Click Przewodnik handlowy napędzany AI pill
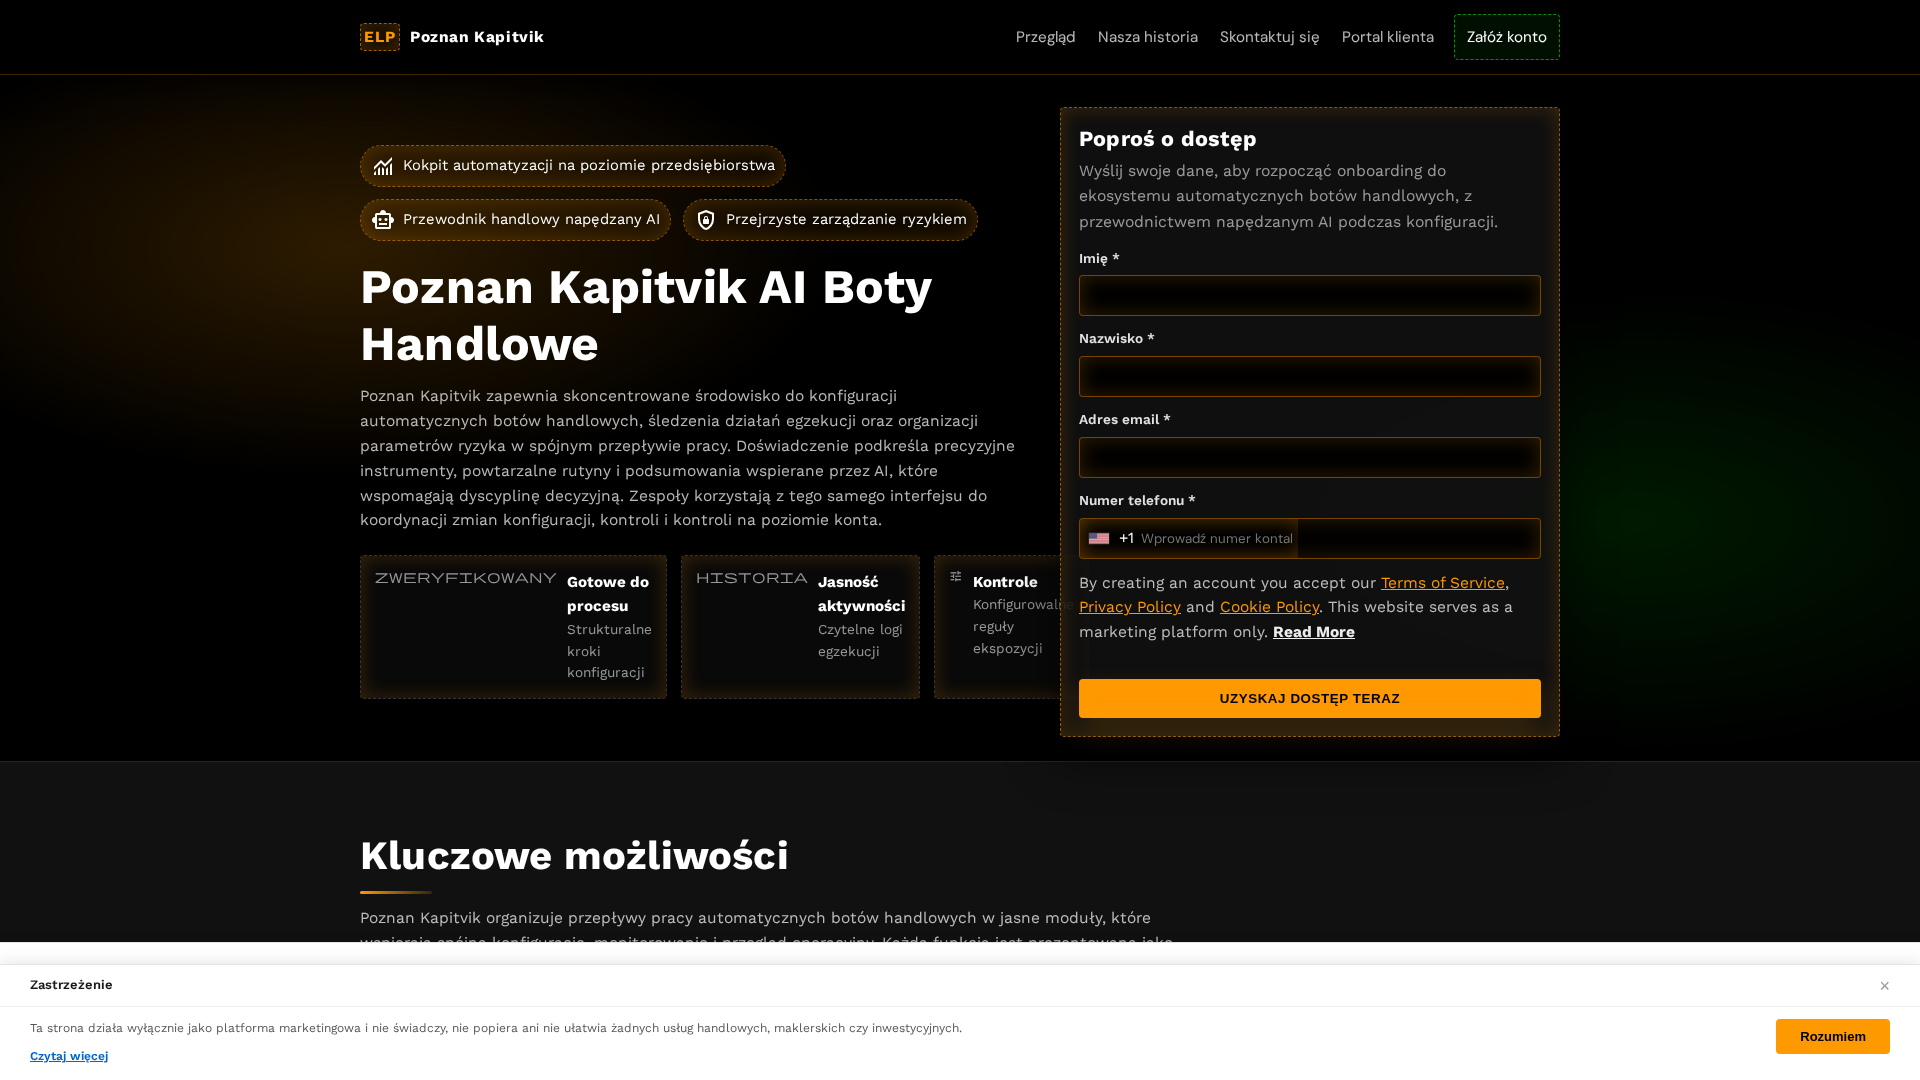This screenshot has width=1920, height=1080. pyautogui.click(x=515, y=220)
